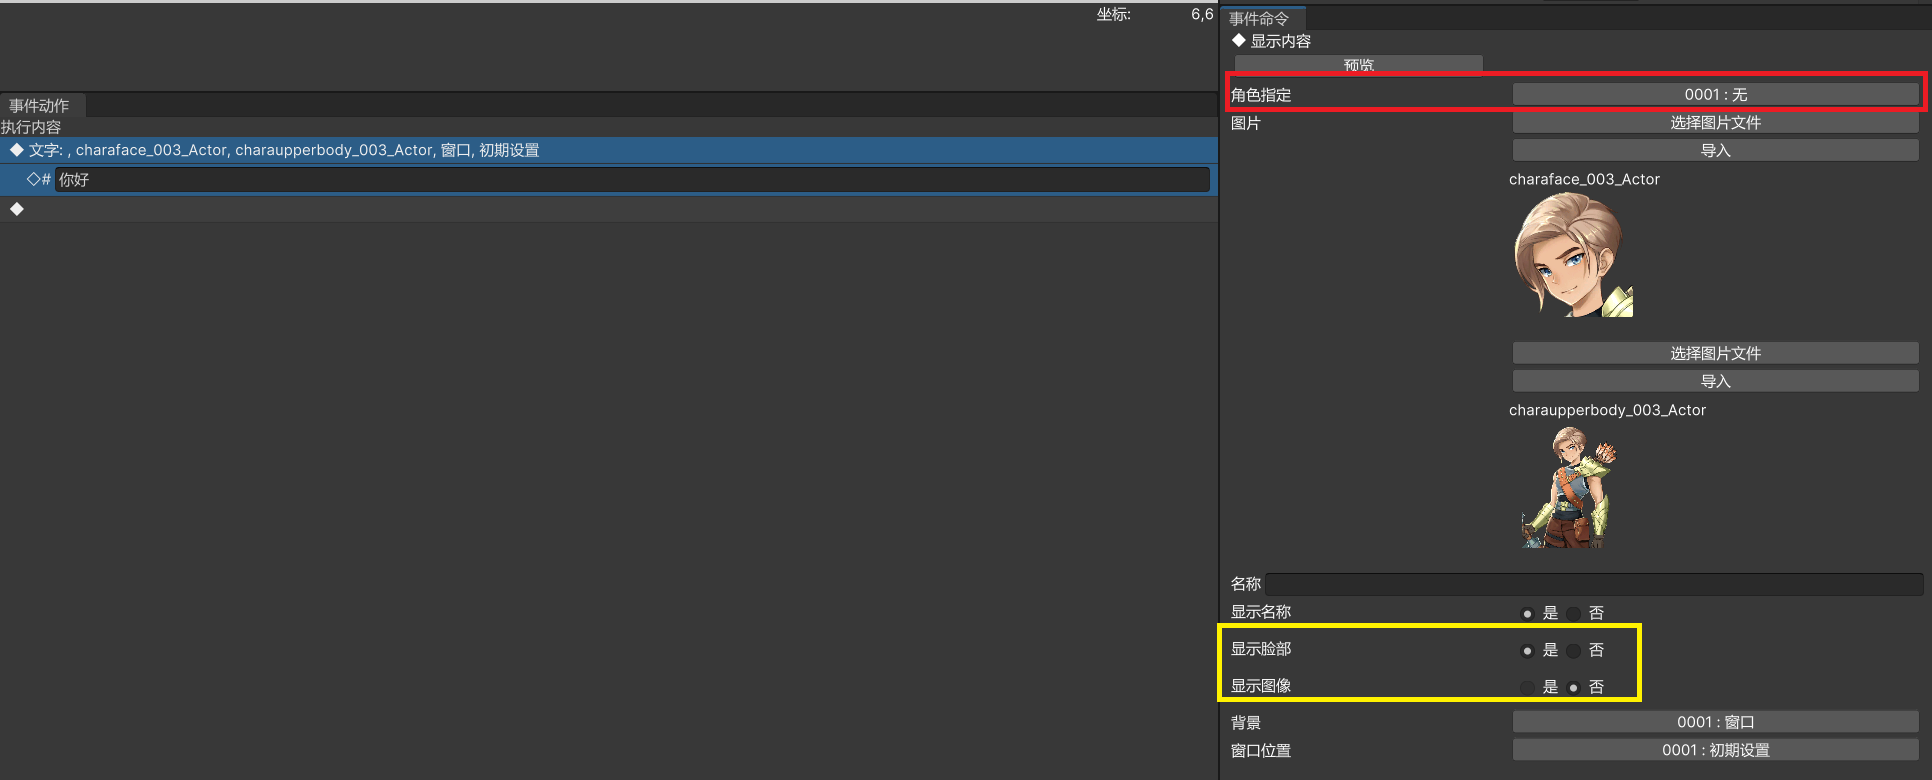Open the 角色指定 dropdown showing 0001 : 无

(1714, 95)
